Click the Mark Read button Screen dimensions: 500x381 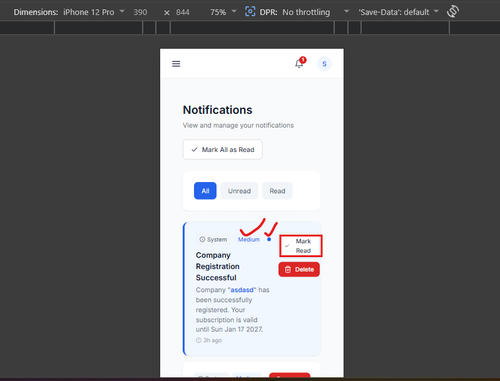301,246
